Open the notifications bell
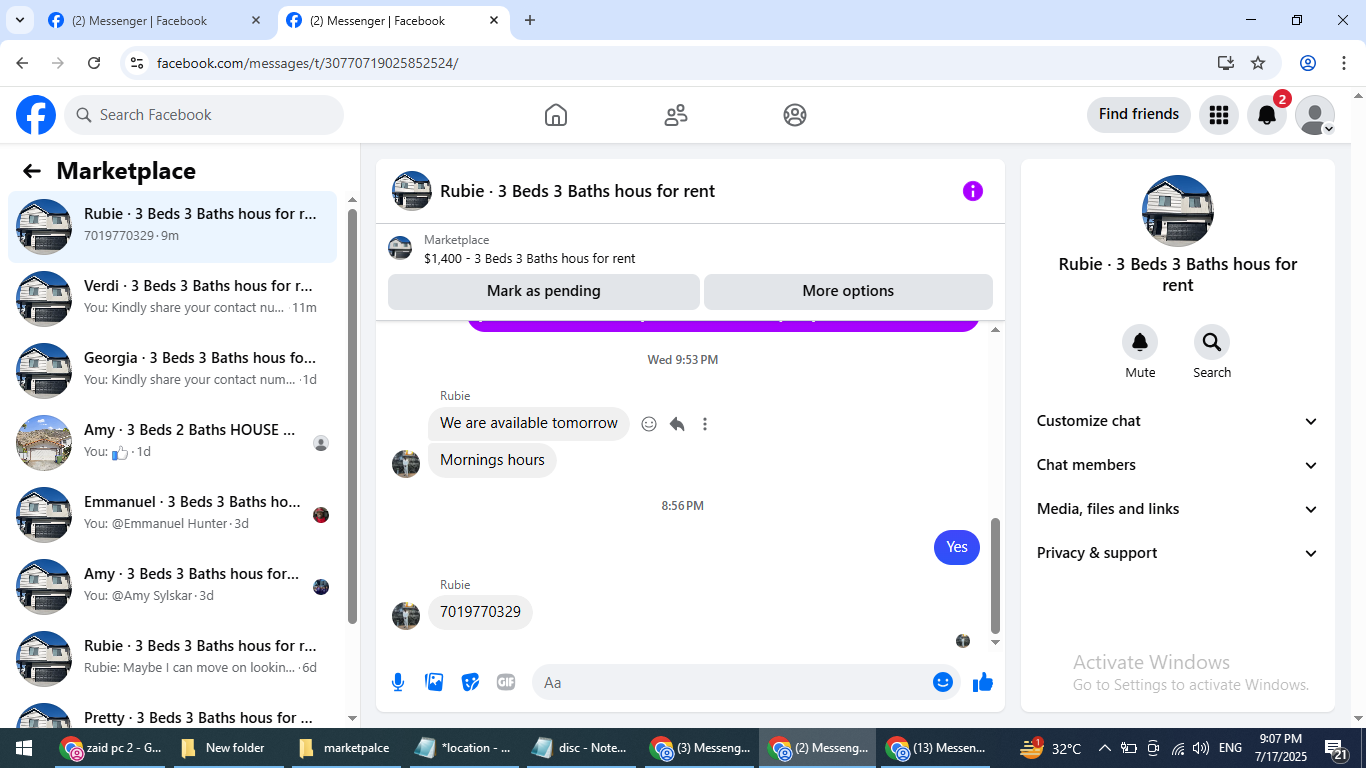1366x768 pixels. (x=1267, y=115)
